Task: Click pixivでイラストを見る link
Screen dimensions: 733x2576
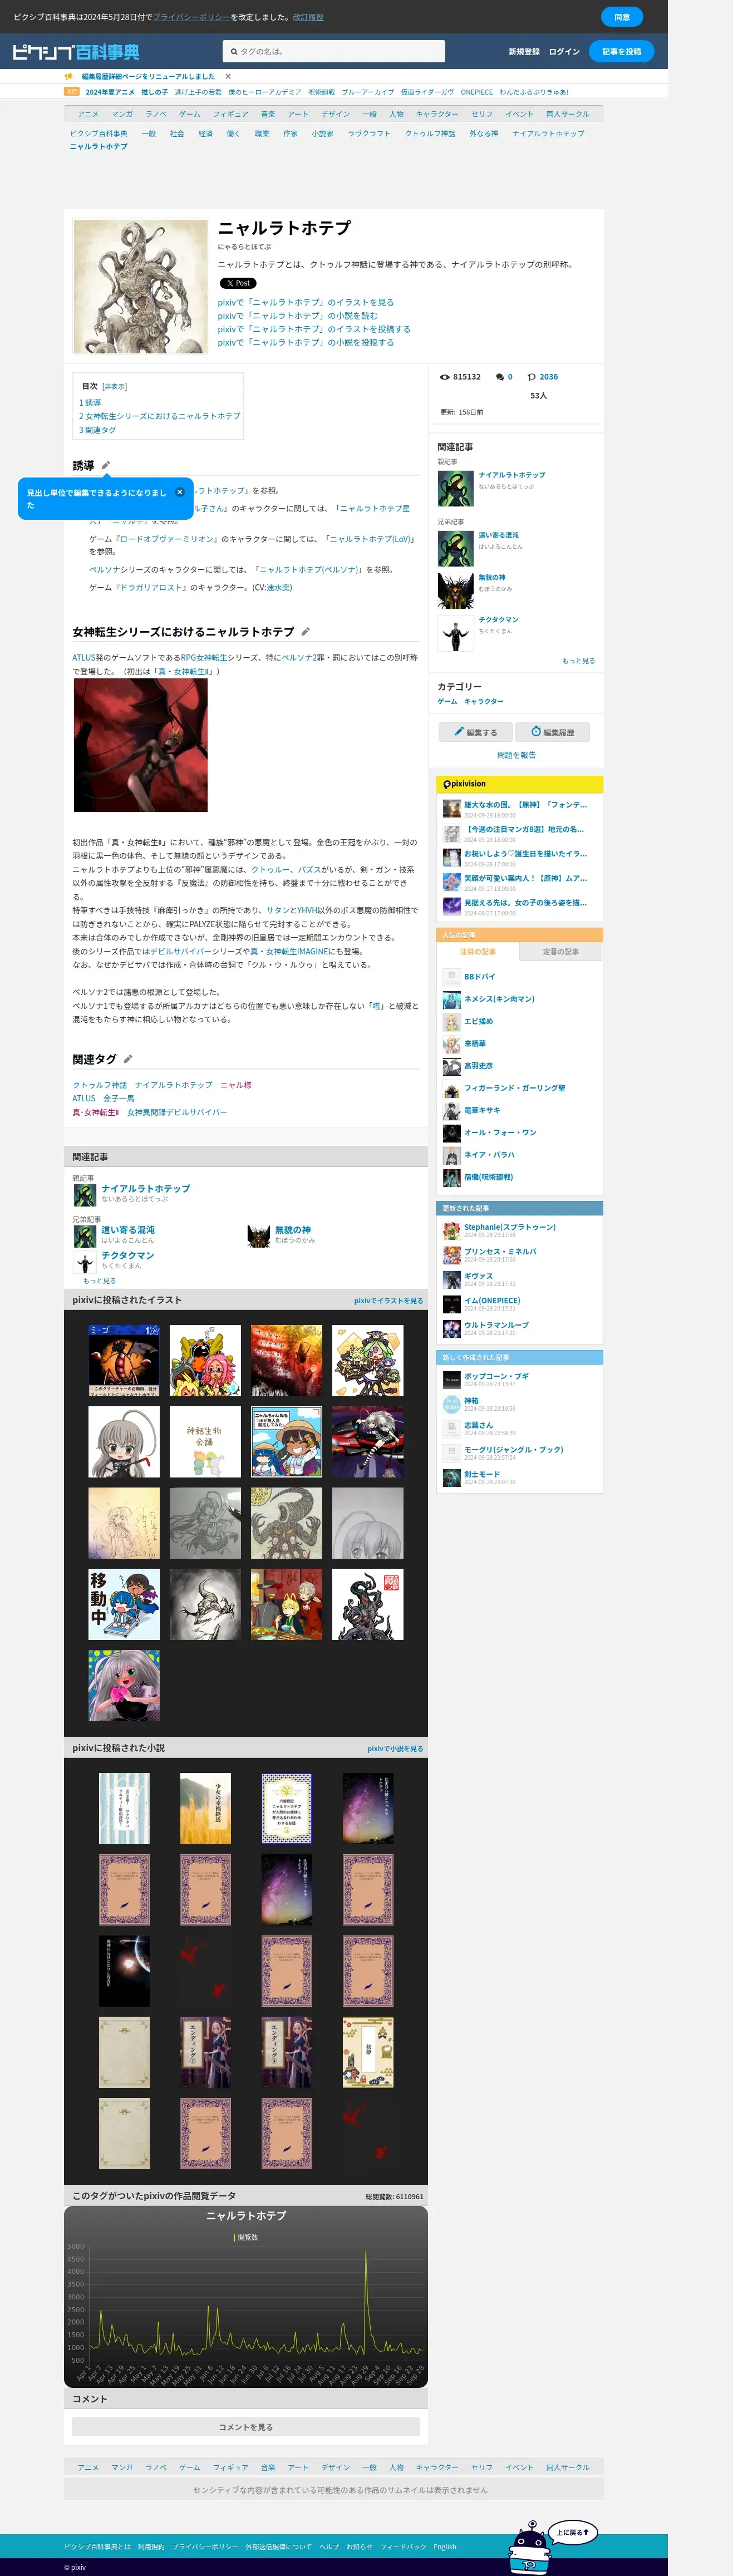Action: tap(388, 1301)
